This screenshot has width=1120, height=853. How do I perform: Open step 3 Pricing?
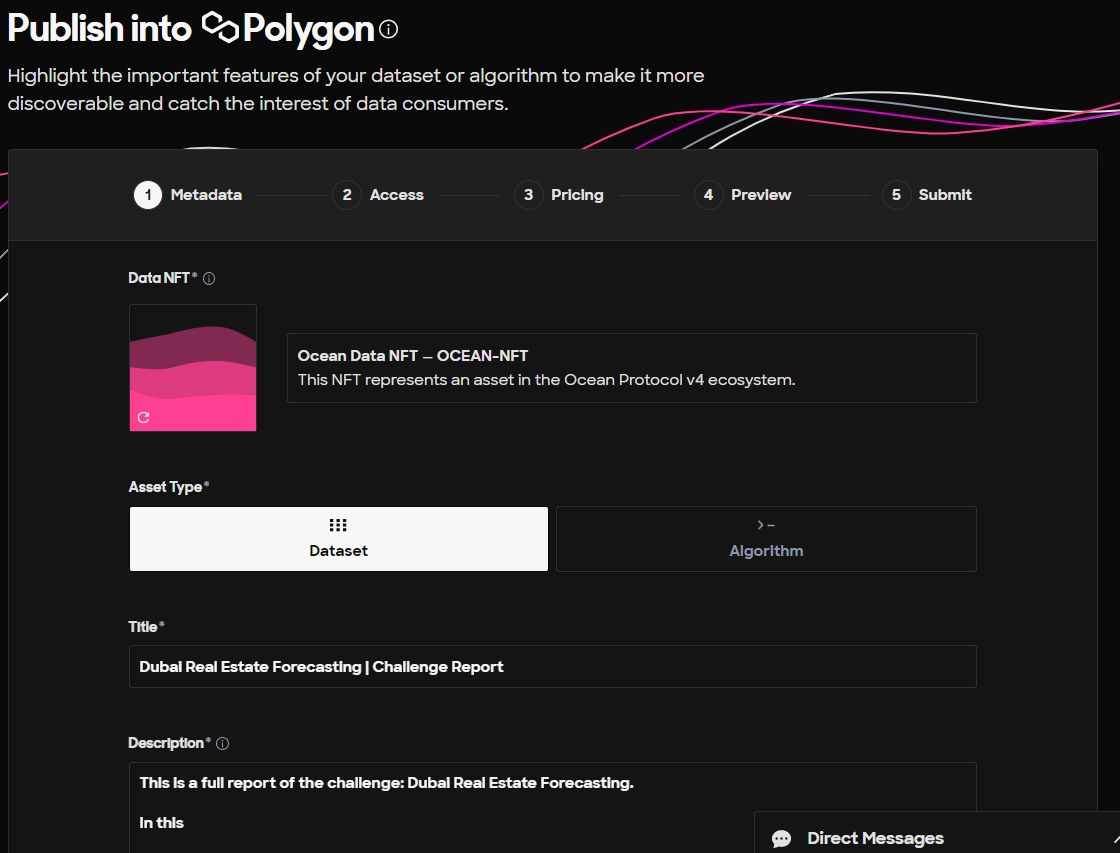pyautogui.click(x=559, y=195)
